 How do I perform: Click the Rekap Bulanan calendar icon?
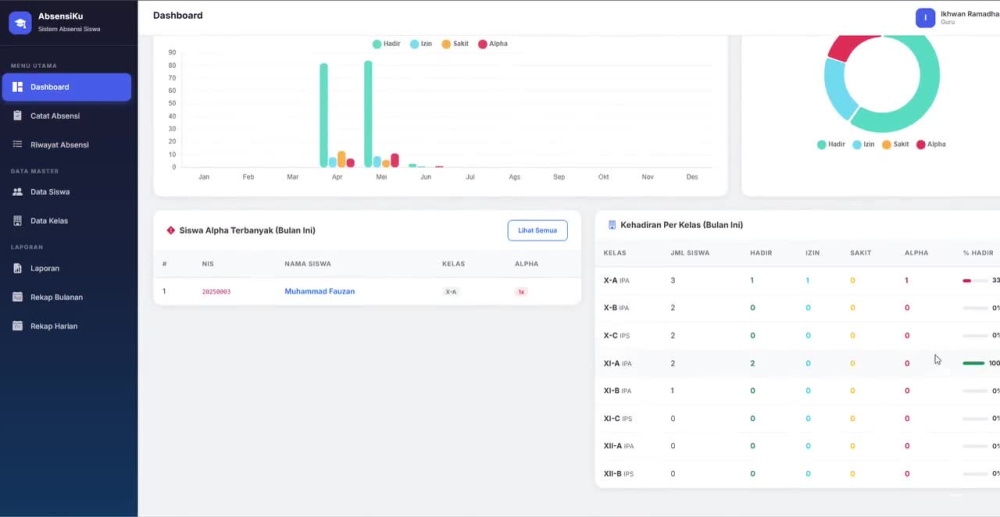tap(18, 297)
